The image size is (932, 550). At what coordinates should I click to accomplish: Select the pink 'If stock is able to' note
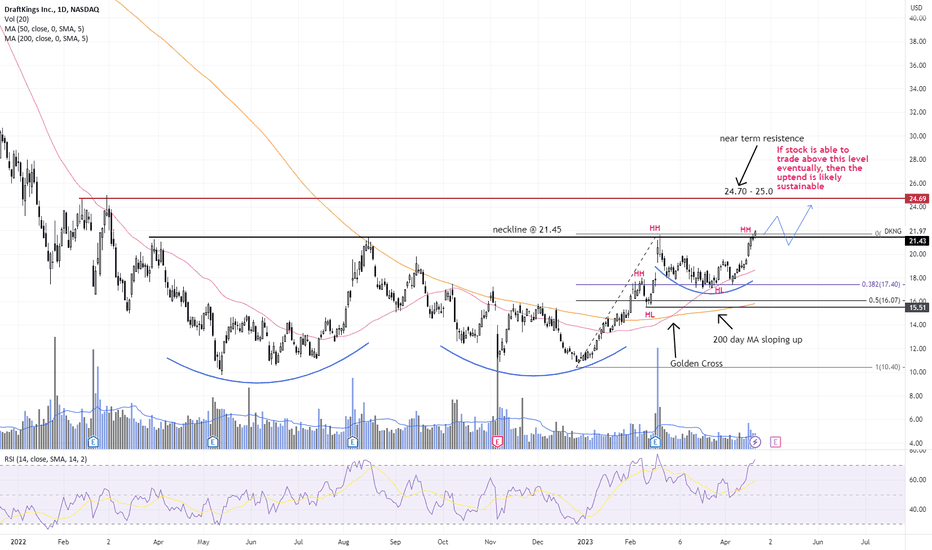point(822,168)
